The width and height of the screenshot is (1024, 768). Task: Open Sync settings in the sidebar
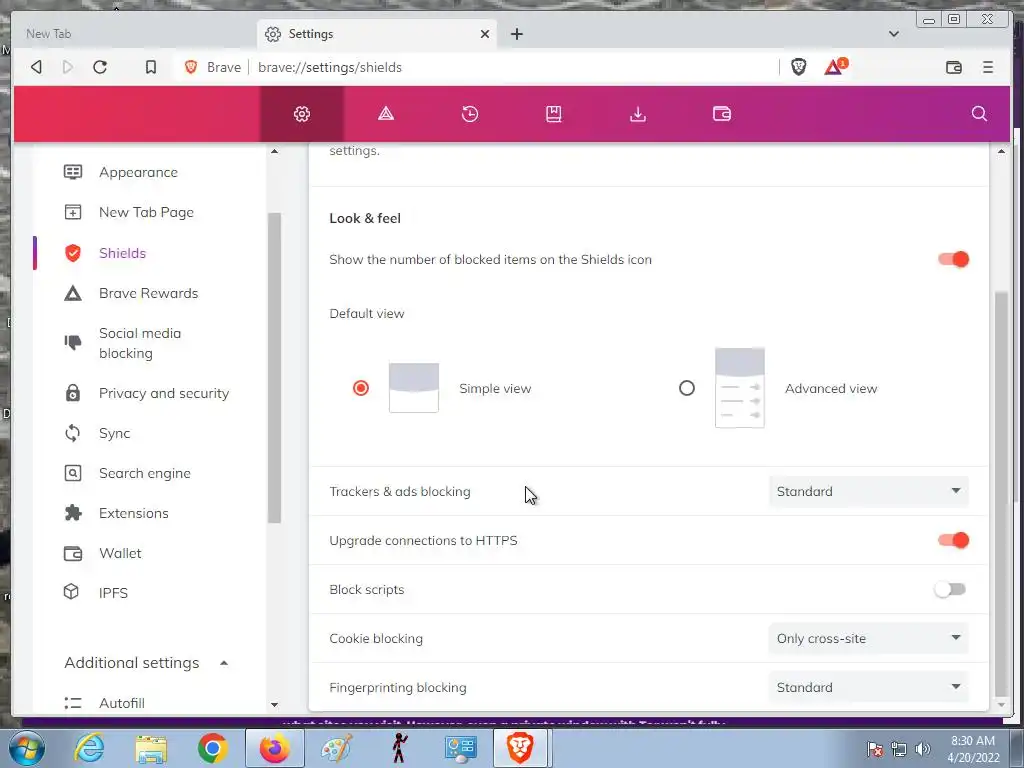[x=114, y=433]
